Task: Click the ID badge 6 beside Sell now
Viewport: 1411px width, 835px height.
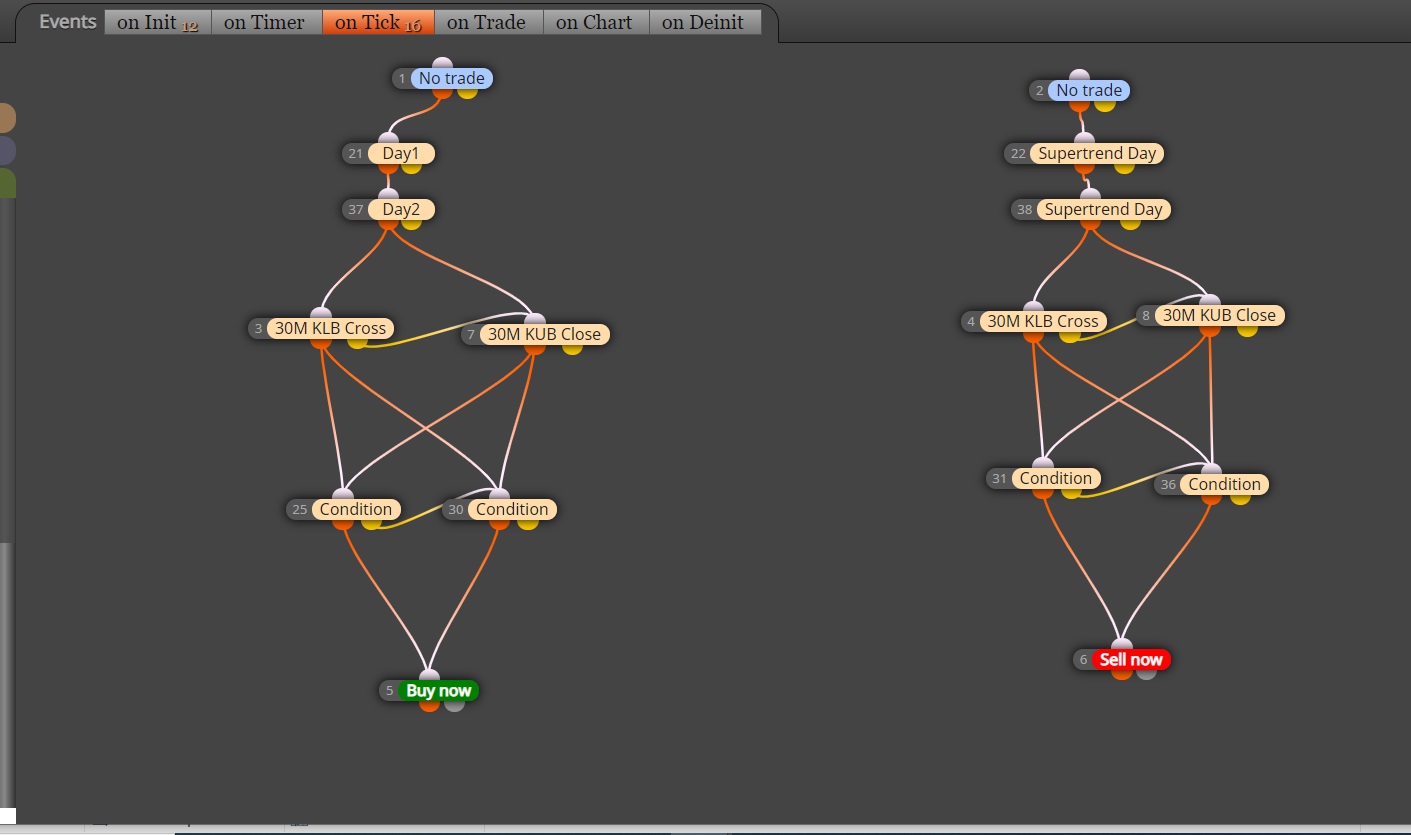Action: coord(1083,660)
